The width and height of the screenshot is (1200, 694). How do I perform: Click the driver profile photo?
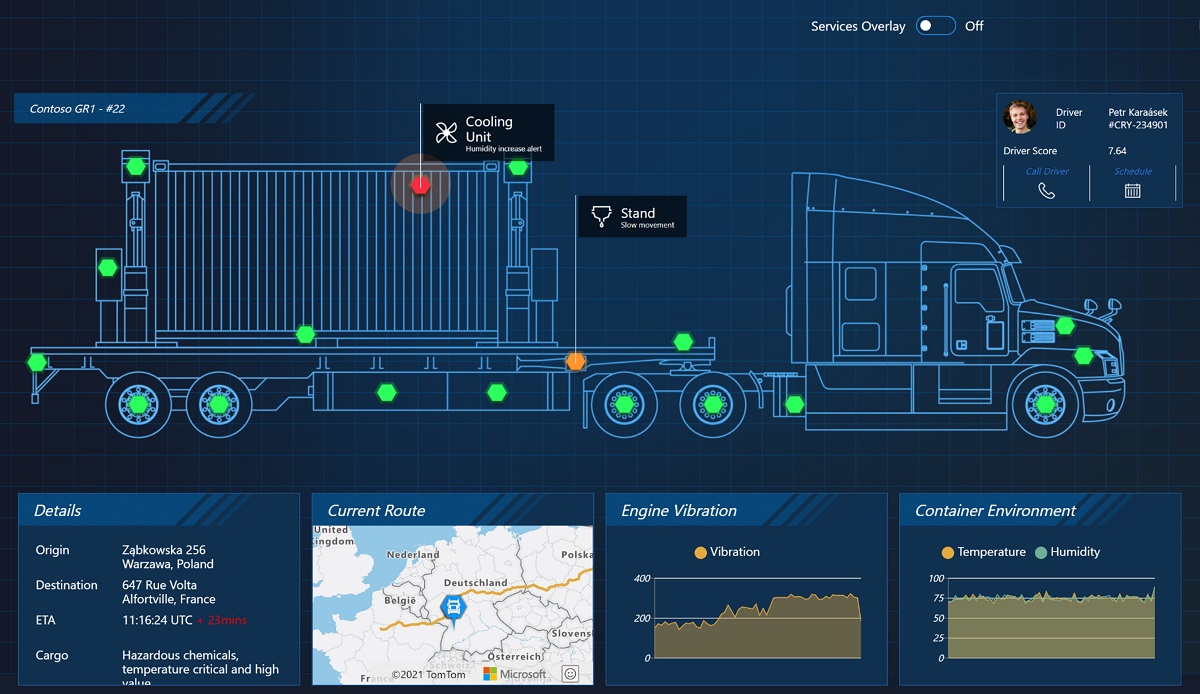(x=1020, y=117)
